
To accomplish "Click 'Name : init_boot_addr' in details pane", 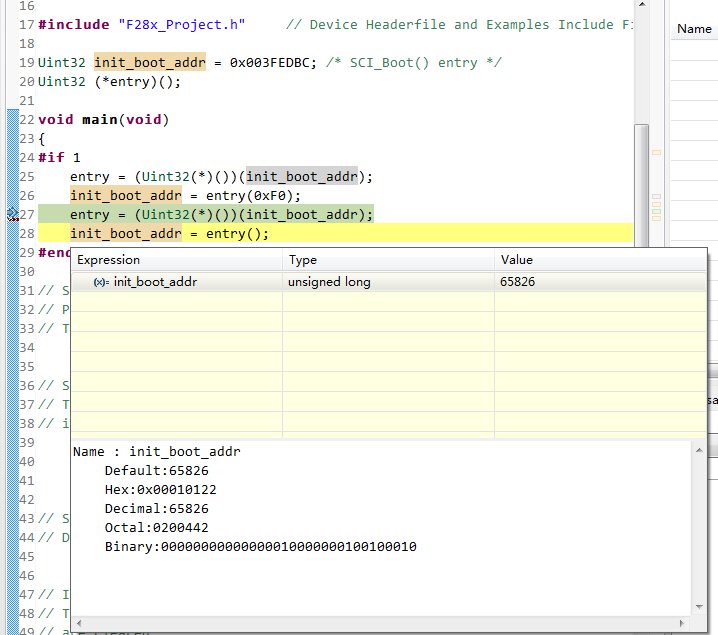I will coord(157,452).
